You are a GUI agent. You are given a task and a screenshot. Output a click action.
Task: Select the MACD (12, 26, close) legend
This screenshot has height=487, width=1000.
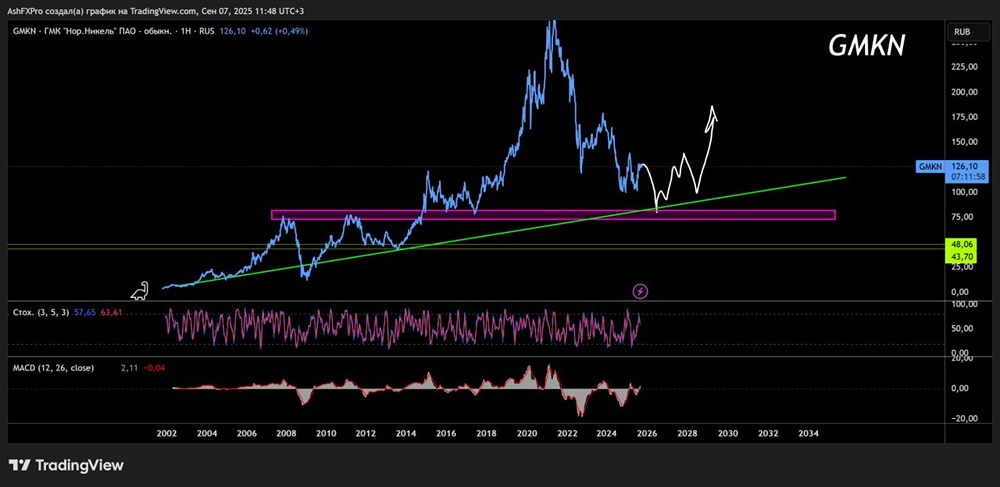click(54, 368)
